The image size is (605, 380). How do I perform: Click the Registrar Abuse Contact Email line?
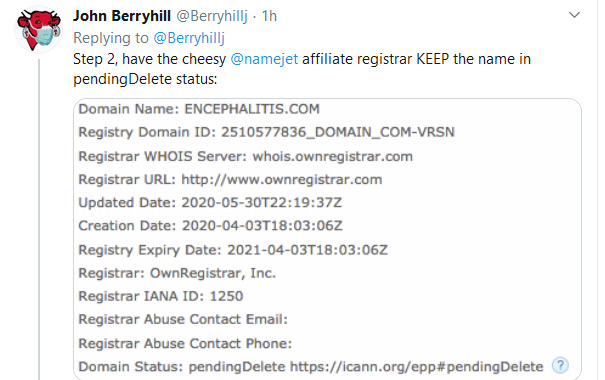pos(183,319)
